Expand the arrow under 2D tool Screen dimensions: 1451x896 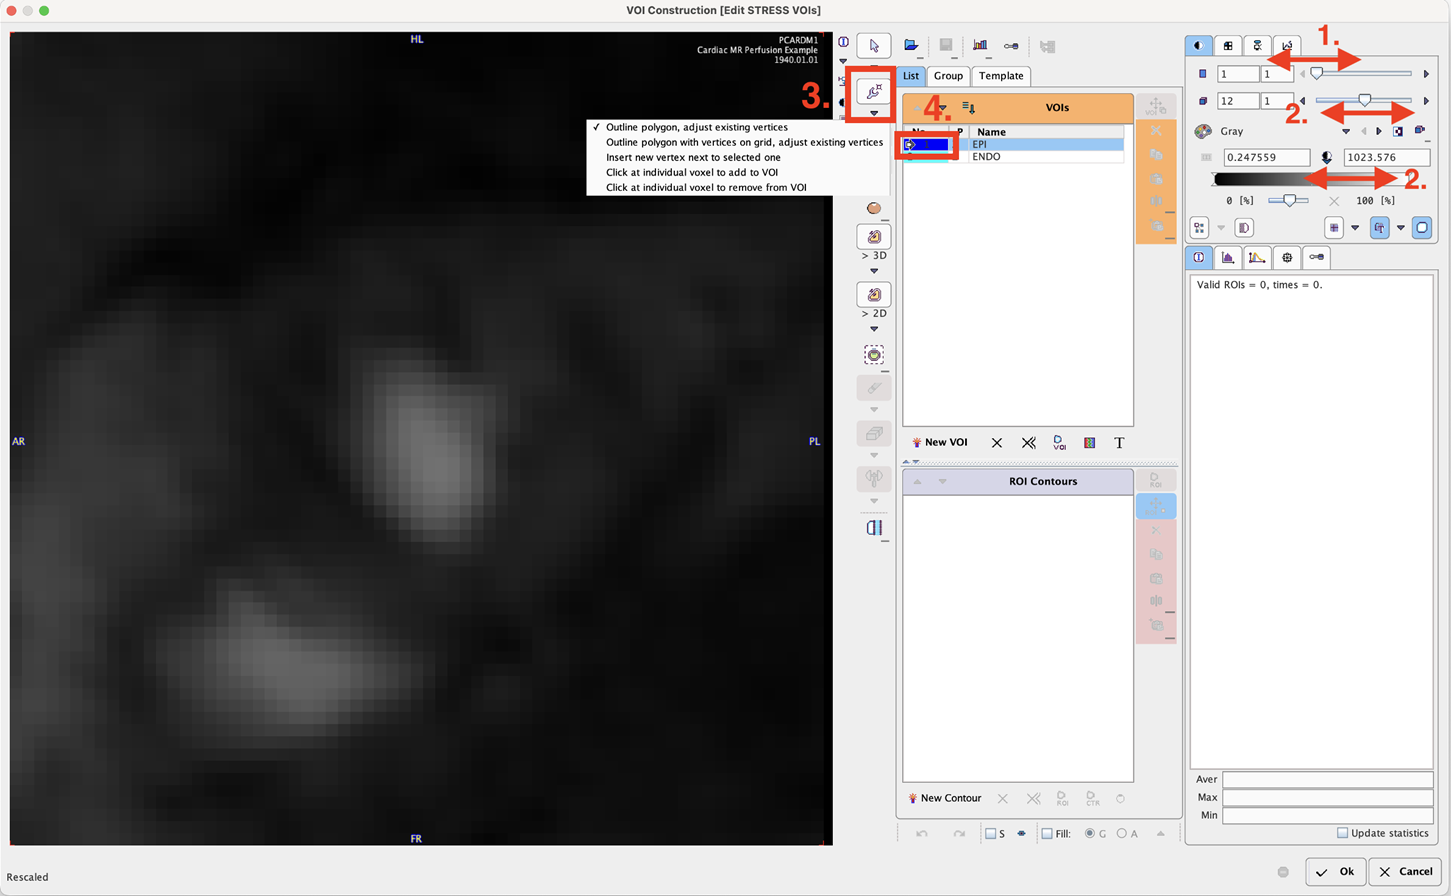click(874, 329)
